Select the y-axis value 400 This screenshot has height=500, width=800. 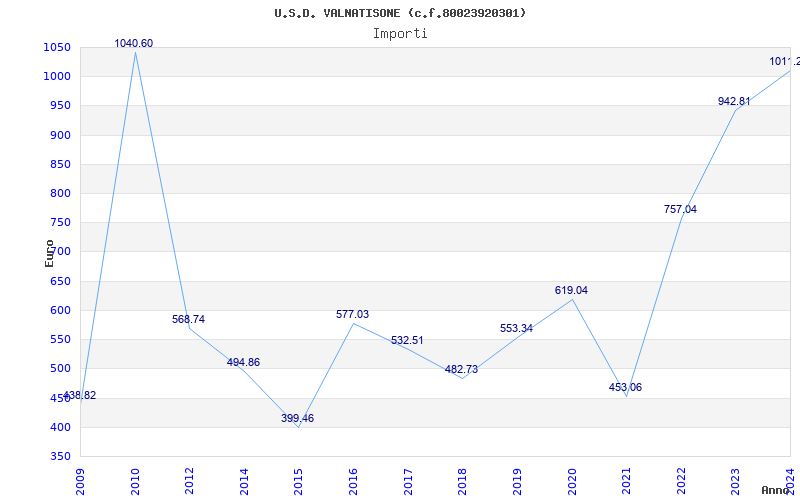60,427
